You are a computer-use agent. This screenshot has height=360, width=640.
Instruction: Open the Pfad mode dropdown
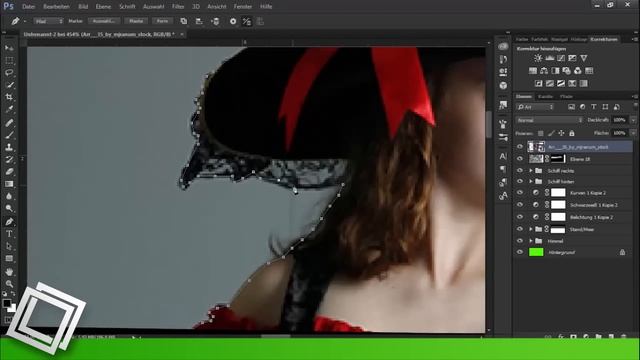tap(48, 21)
